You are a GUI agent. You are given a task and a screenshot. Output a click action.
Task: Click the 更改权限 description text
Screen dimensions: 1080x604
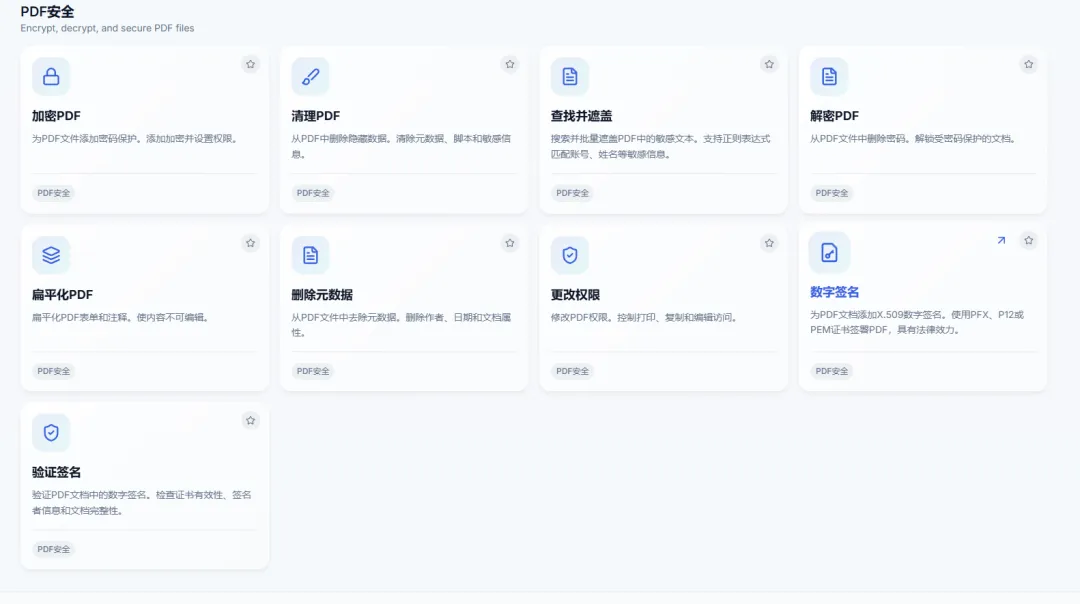(645, 317)
